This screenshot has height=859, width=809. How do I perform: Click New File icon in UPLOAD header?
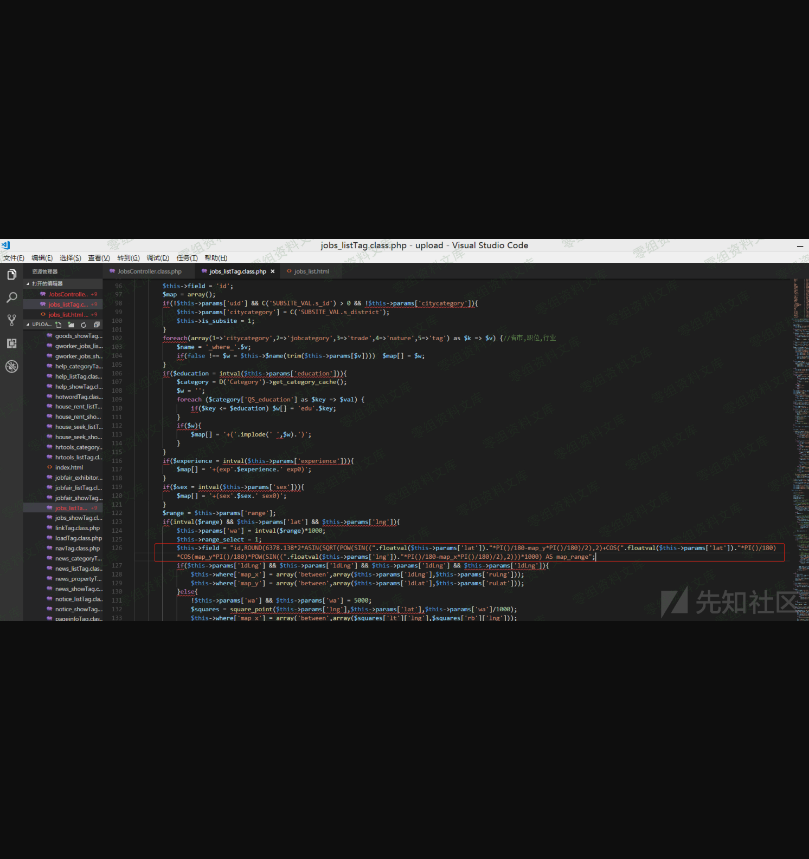58,325
